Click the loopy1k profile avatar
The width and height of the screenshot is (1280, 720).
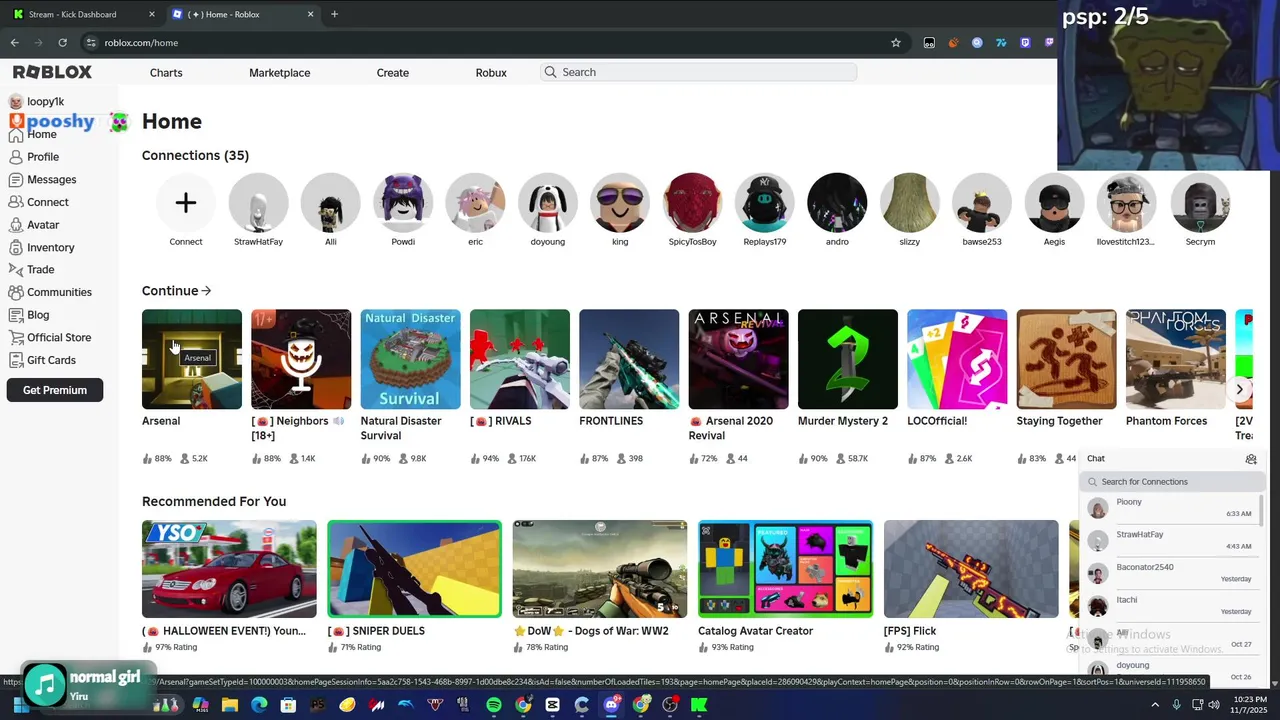15,102
